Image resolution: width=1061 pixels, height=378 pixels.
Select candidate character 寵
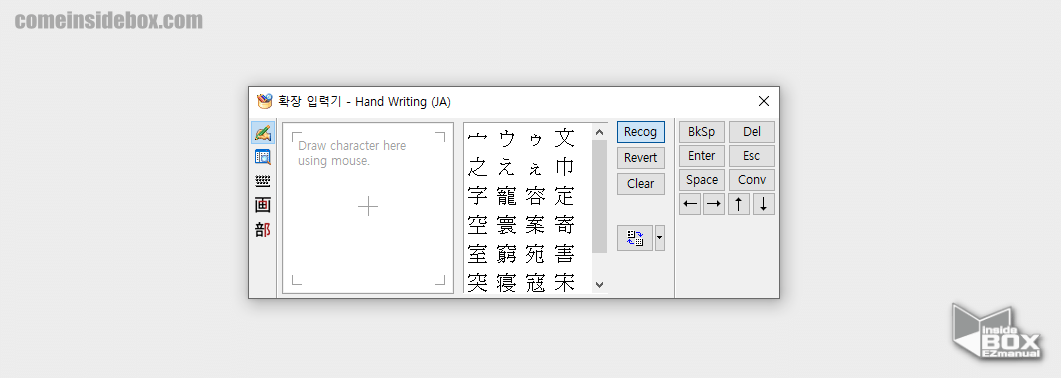coord(507,196)
